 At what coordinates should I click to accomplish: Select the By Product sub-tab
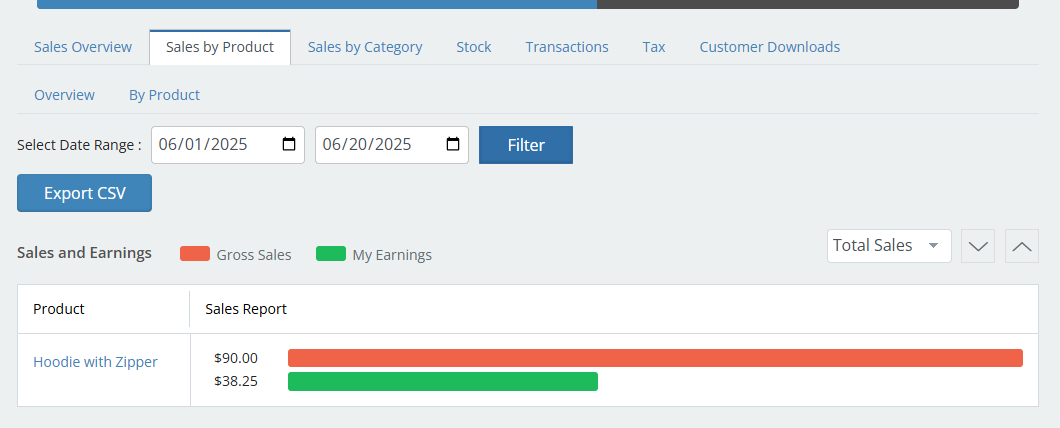click(164, 95)
